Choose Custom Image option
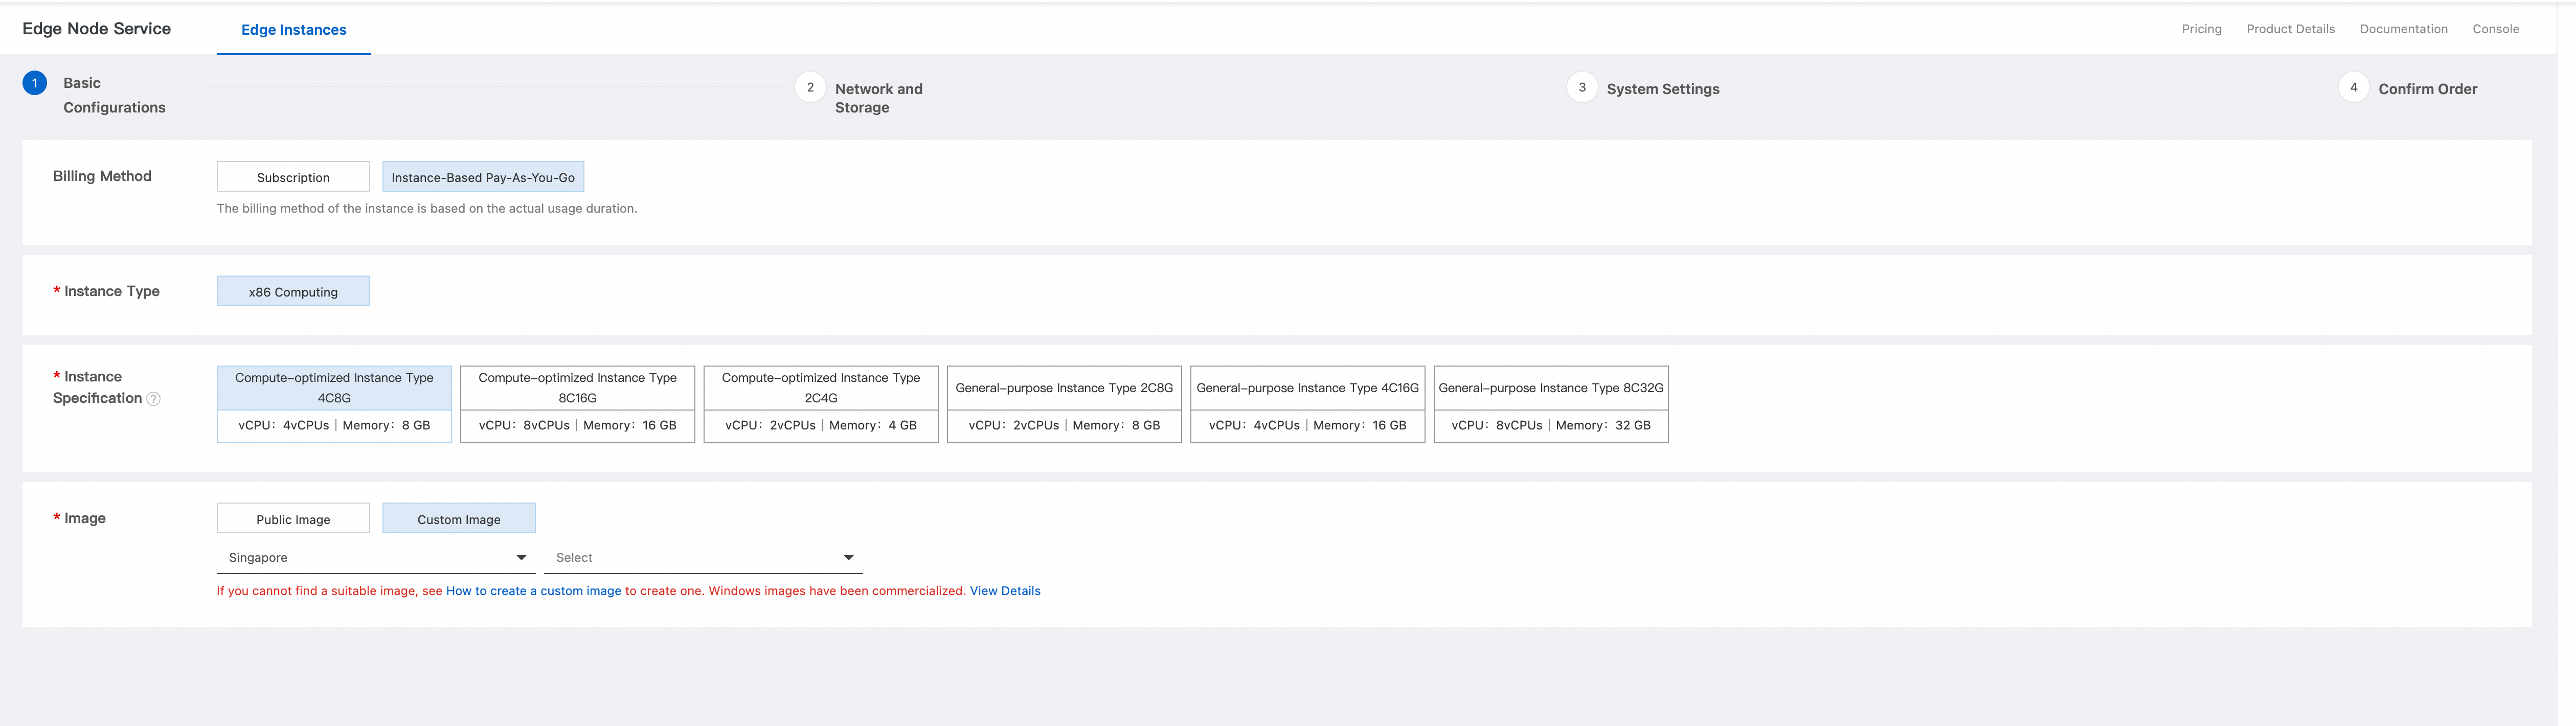The image size is (2576, 726). [x=459, y=519]
